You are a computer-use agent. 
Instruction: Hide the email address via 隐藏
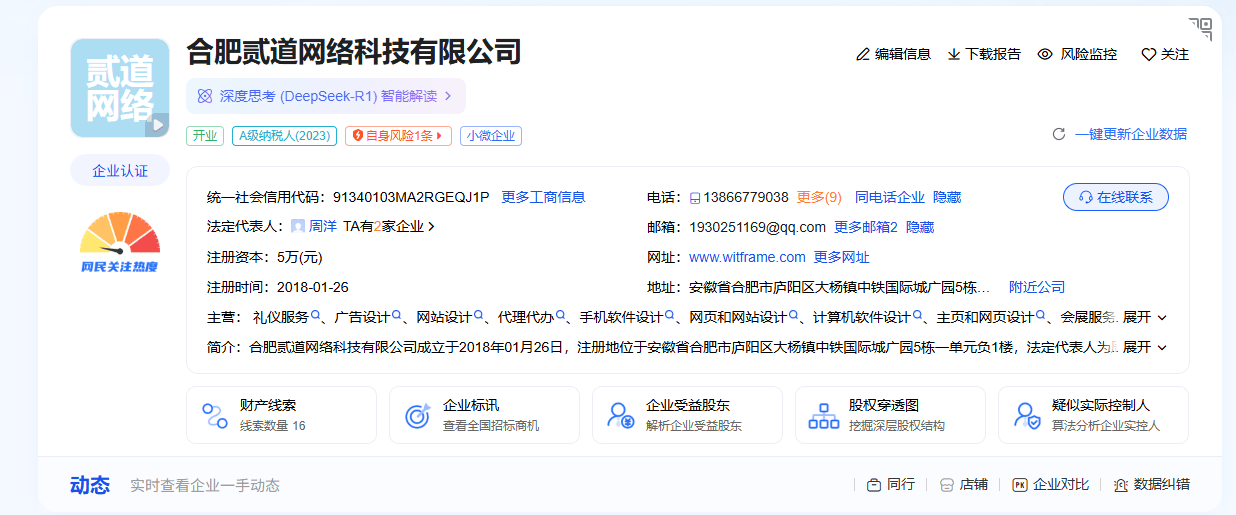919,227
